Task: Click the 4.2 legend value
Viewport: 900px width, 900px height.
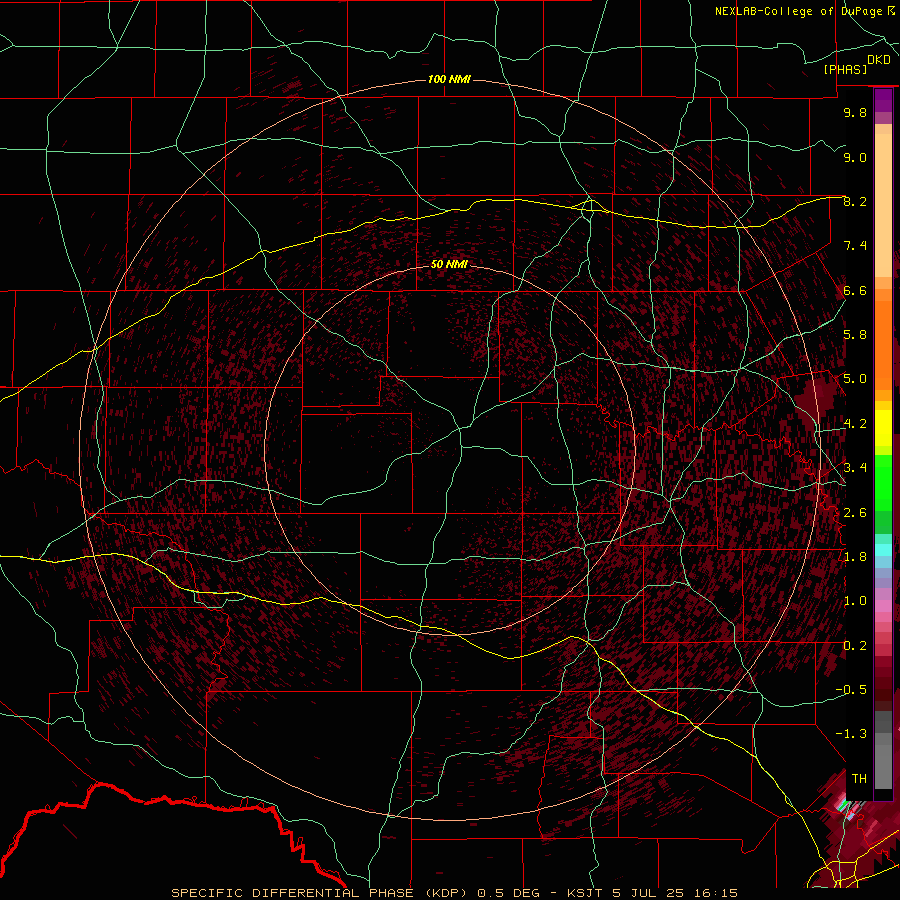Action: [x=855, y=424]
